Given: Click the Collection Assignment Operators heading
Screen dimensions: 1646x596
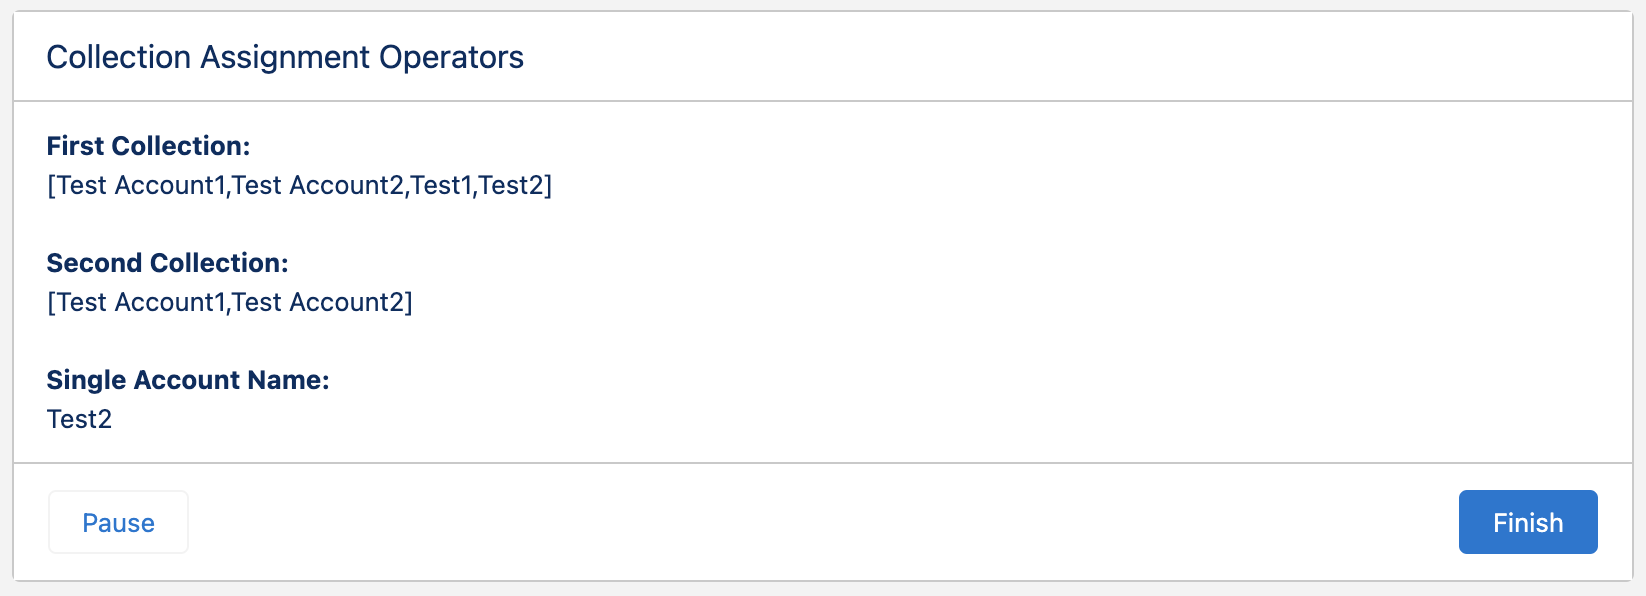Looking at the screenshot, I should pyautogui.click(x=285, y=58).
